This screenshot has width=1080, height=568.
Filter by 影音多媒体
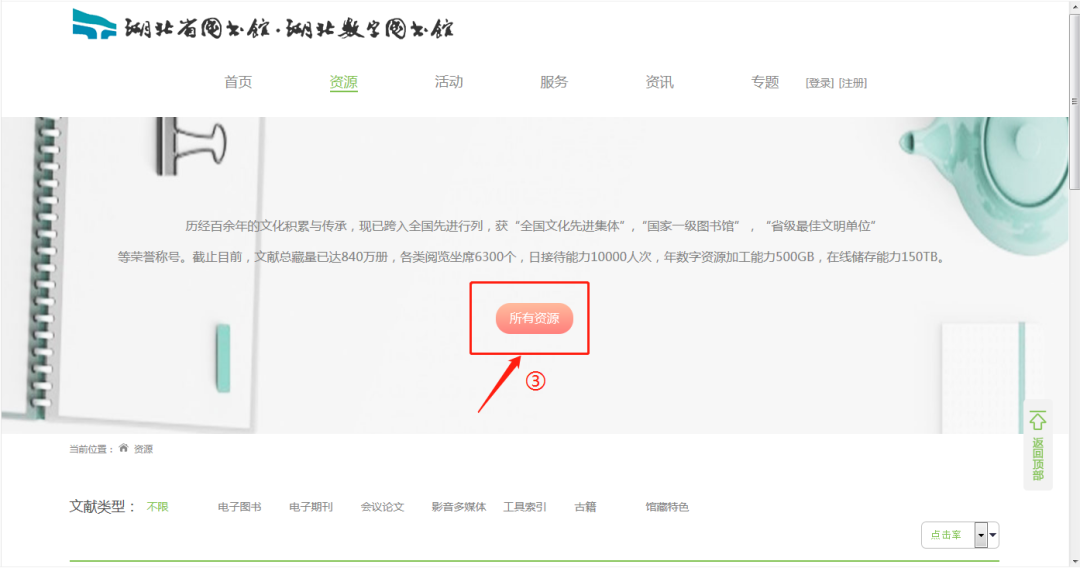coord(459,507)
